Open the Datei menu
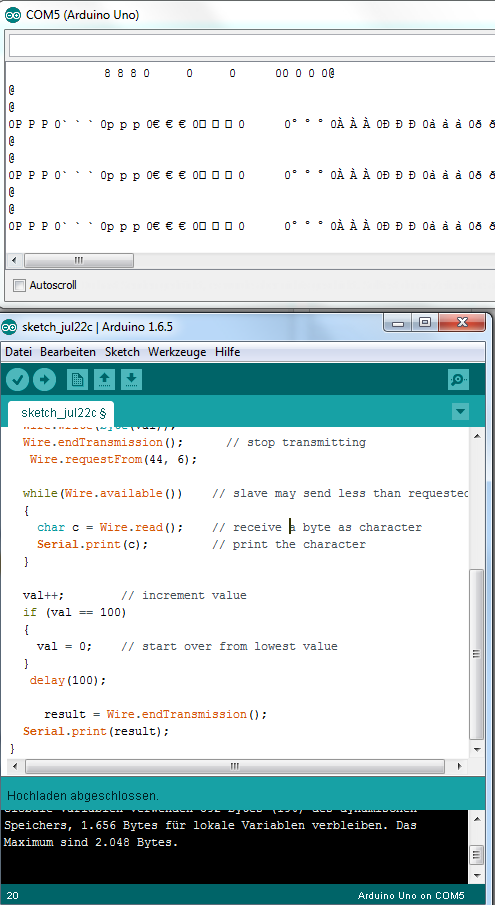The height and width of the screenshot is (905, 495). click(18, 351)
